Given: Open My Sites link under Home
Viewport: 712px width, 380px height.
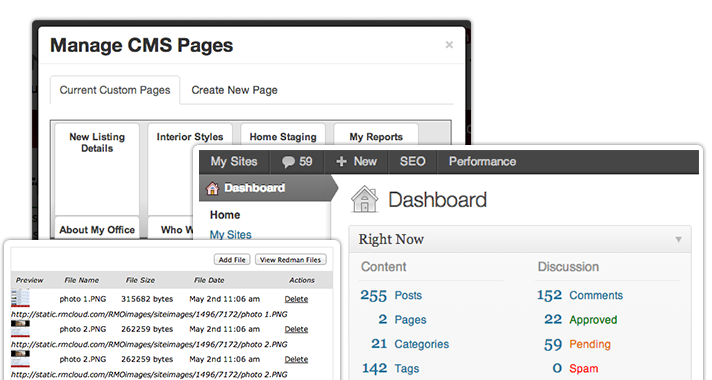Looking at the screenshot, I should (x=231, y=235).
